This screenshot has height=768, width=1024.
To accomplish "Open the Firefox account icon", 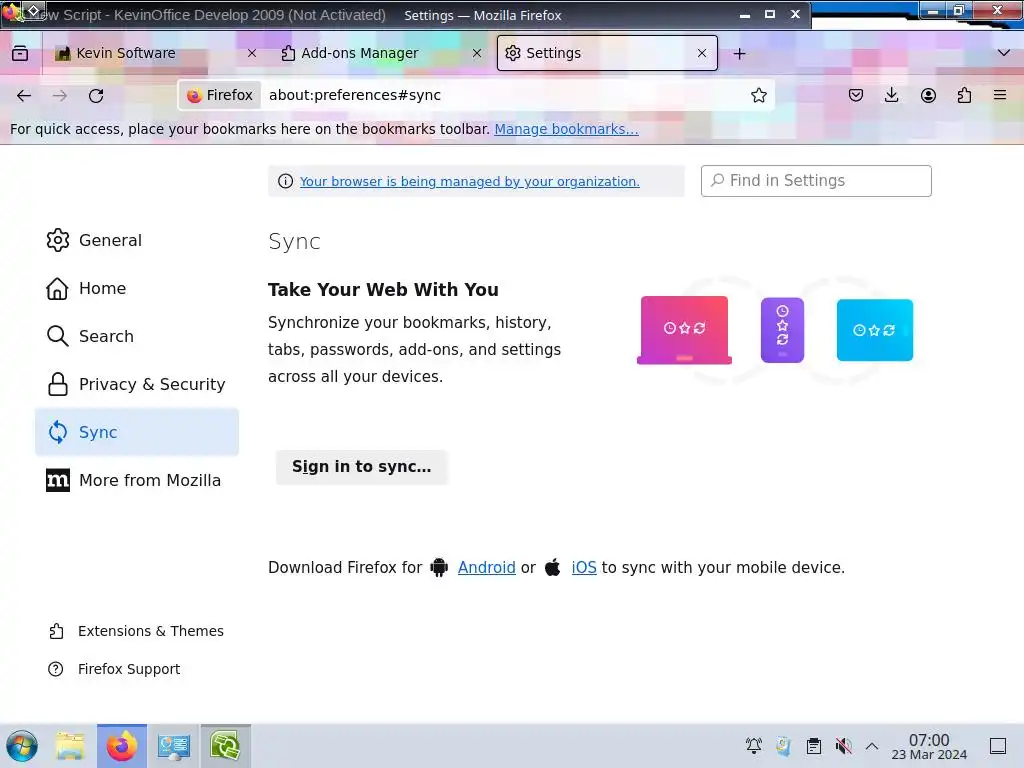I will [x=928, y=95].
